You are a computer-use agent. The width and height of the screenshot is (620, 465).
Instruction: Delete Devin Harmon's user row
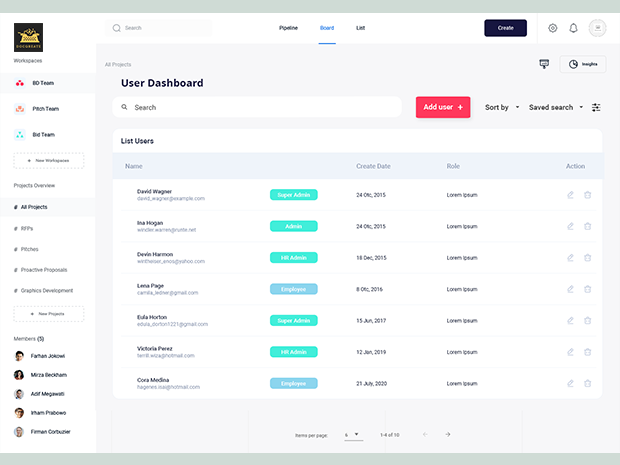point(588,258)
